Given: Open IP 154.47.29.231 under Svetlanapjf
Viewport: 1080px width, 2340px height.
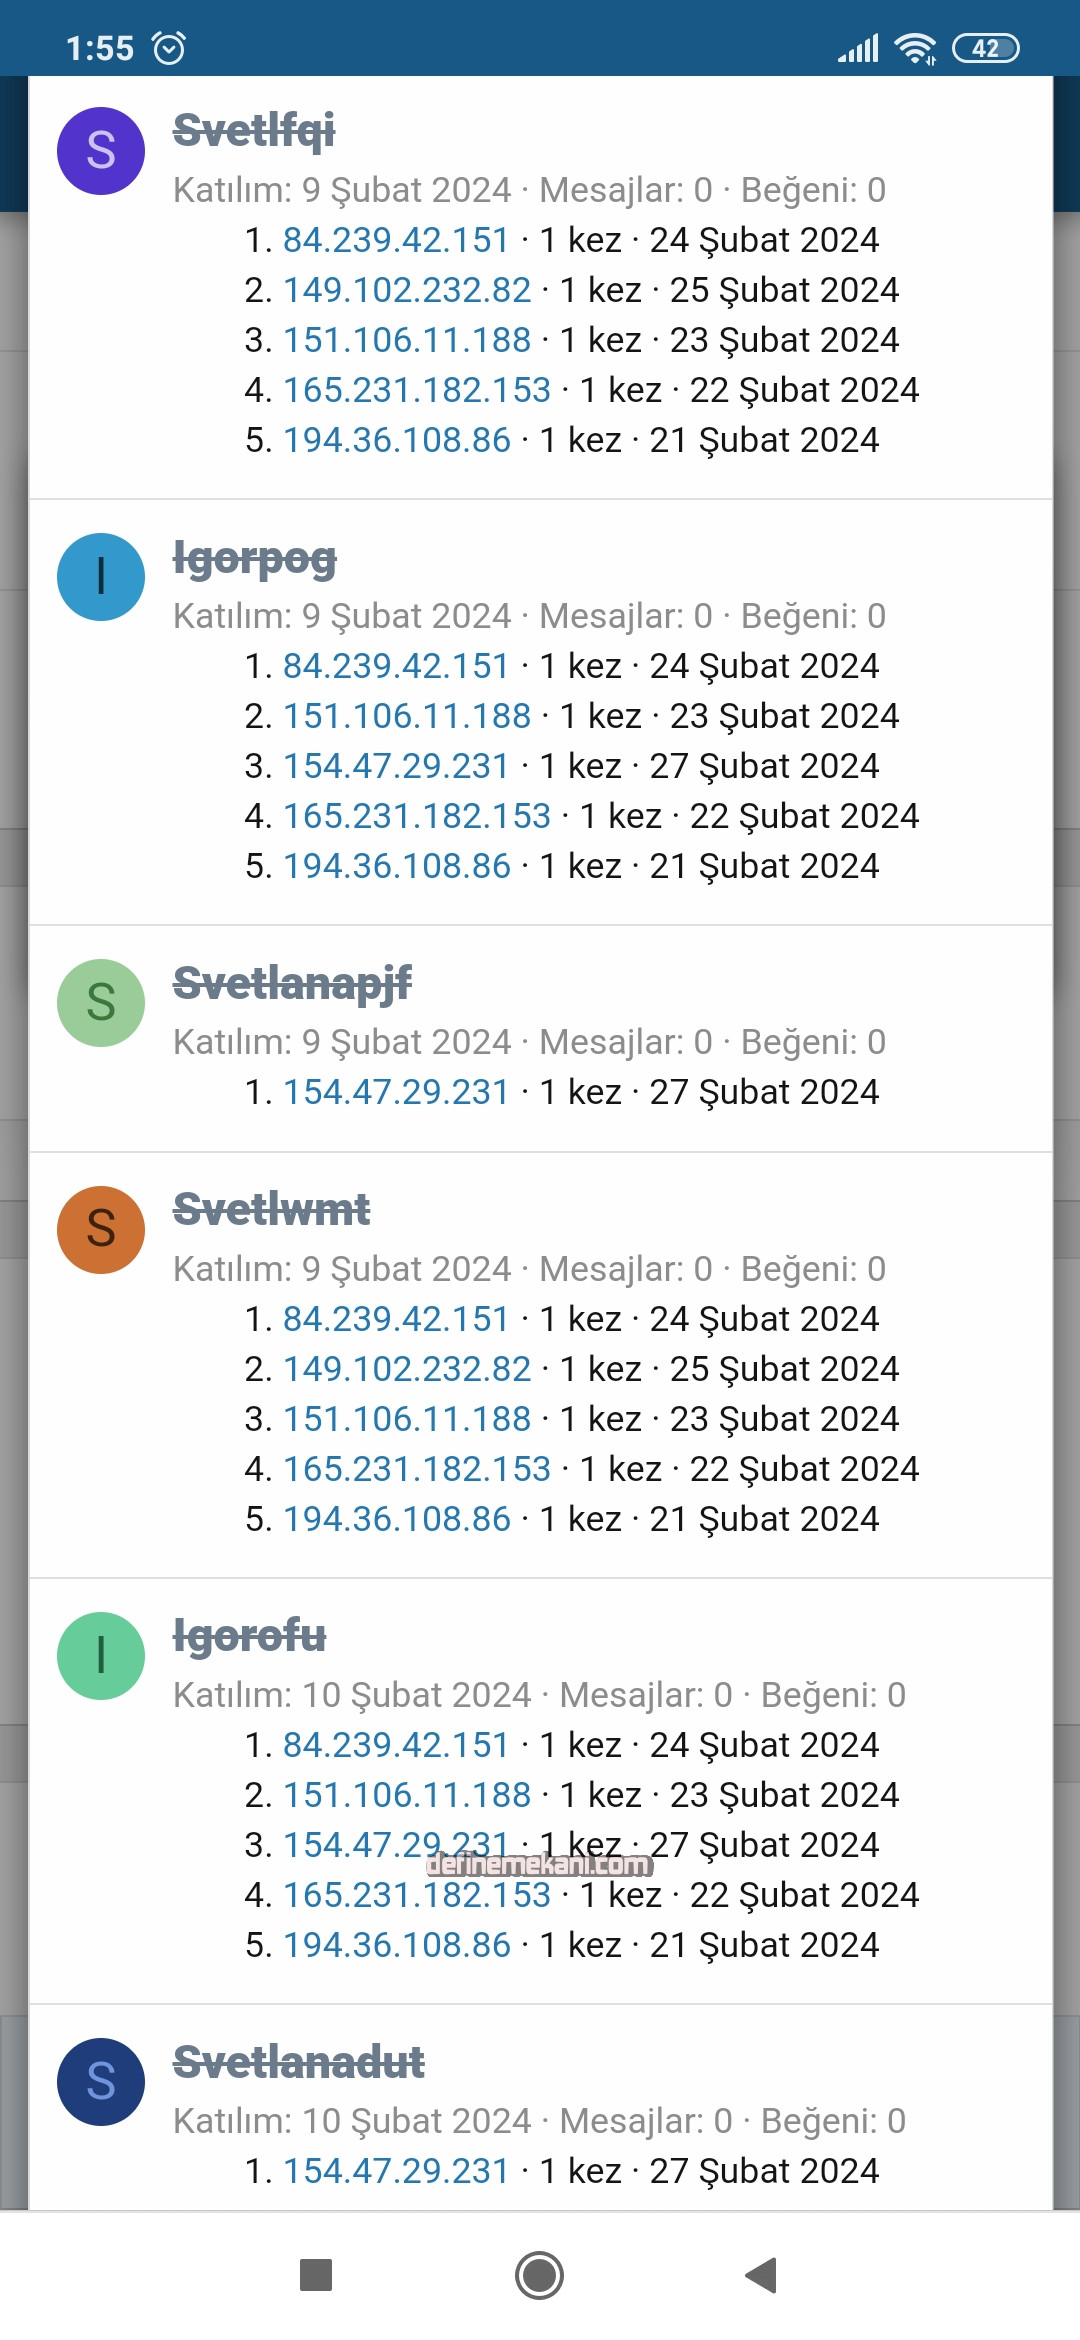Looking at the screenshot, I should tap(397, 1092).
